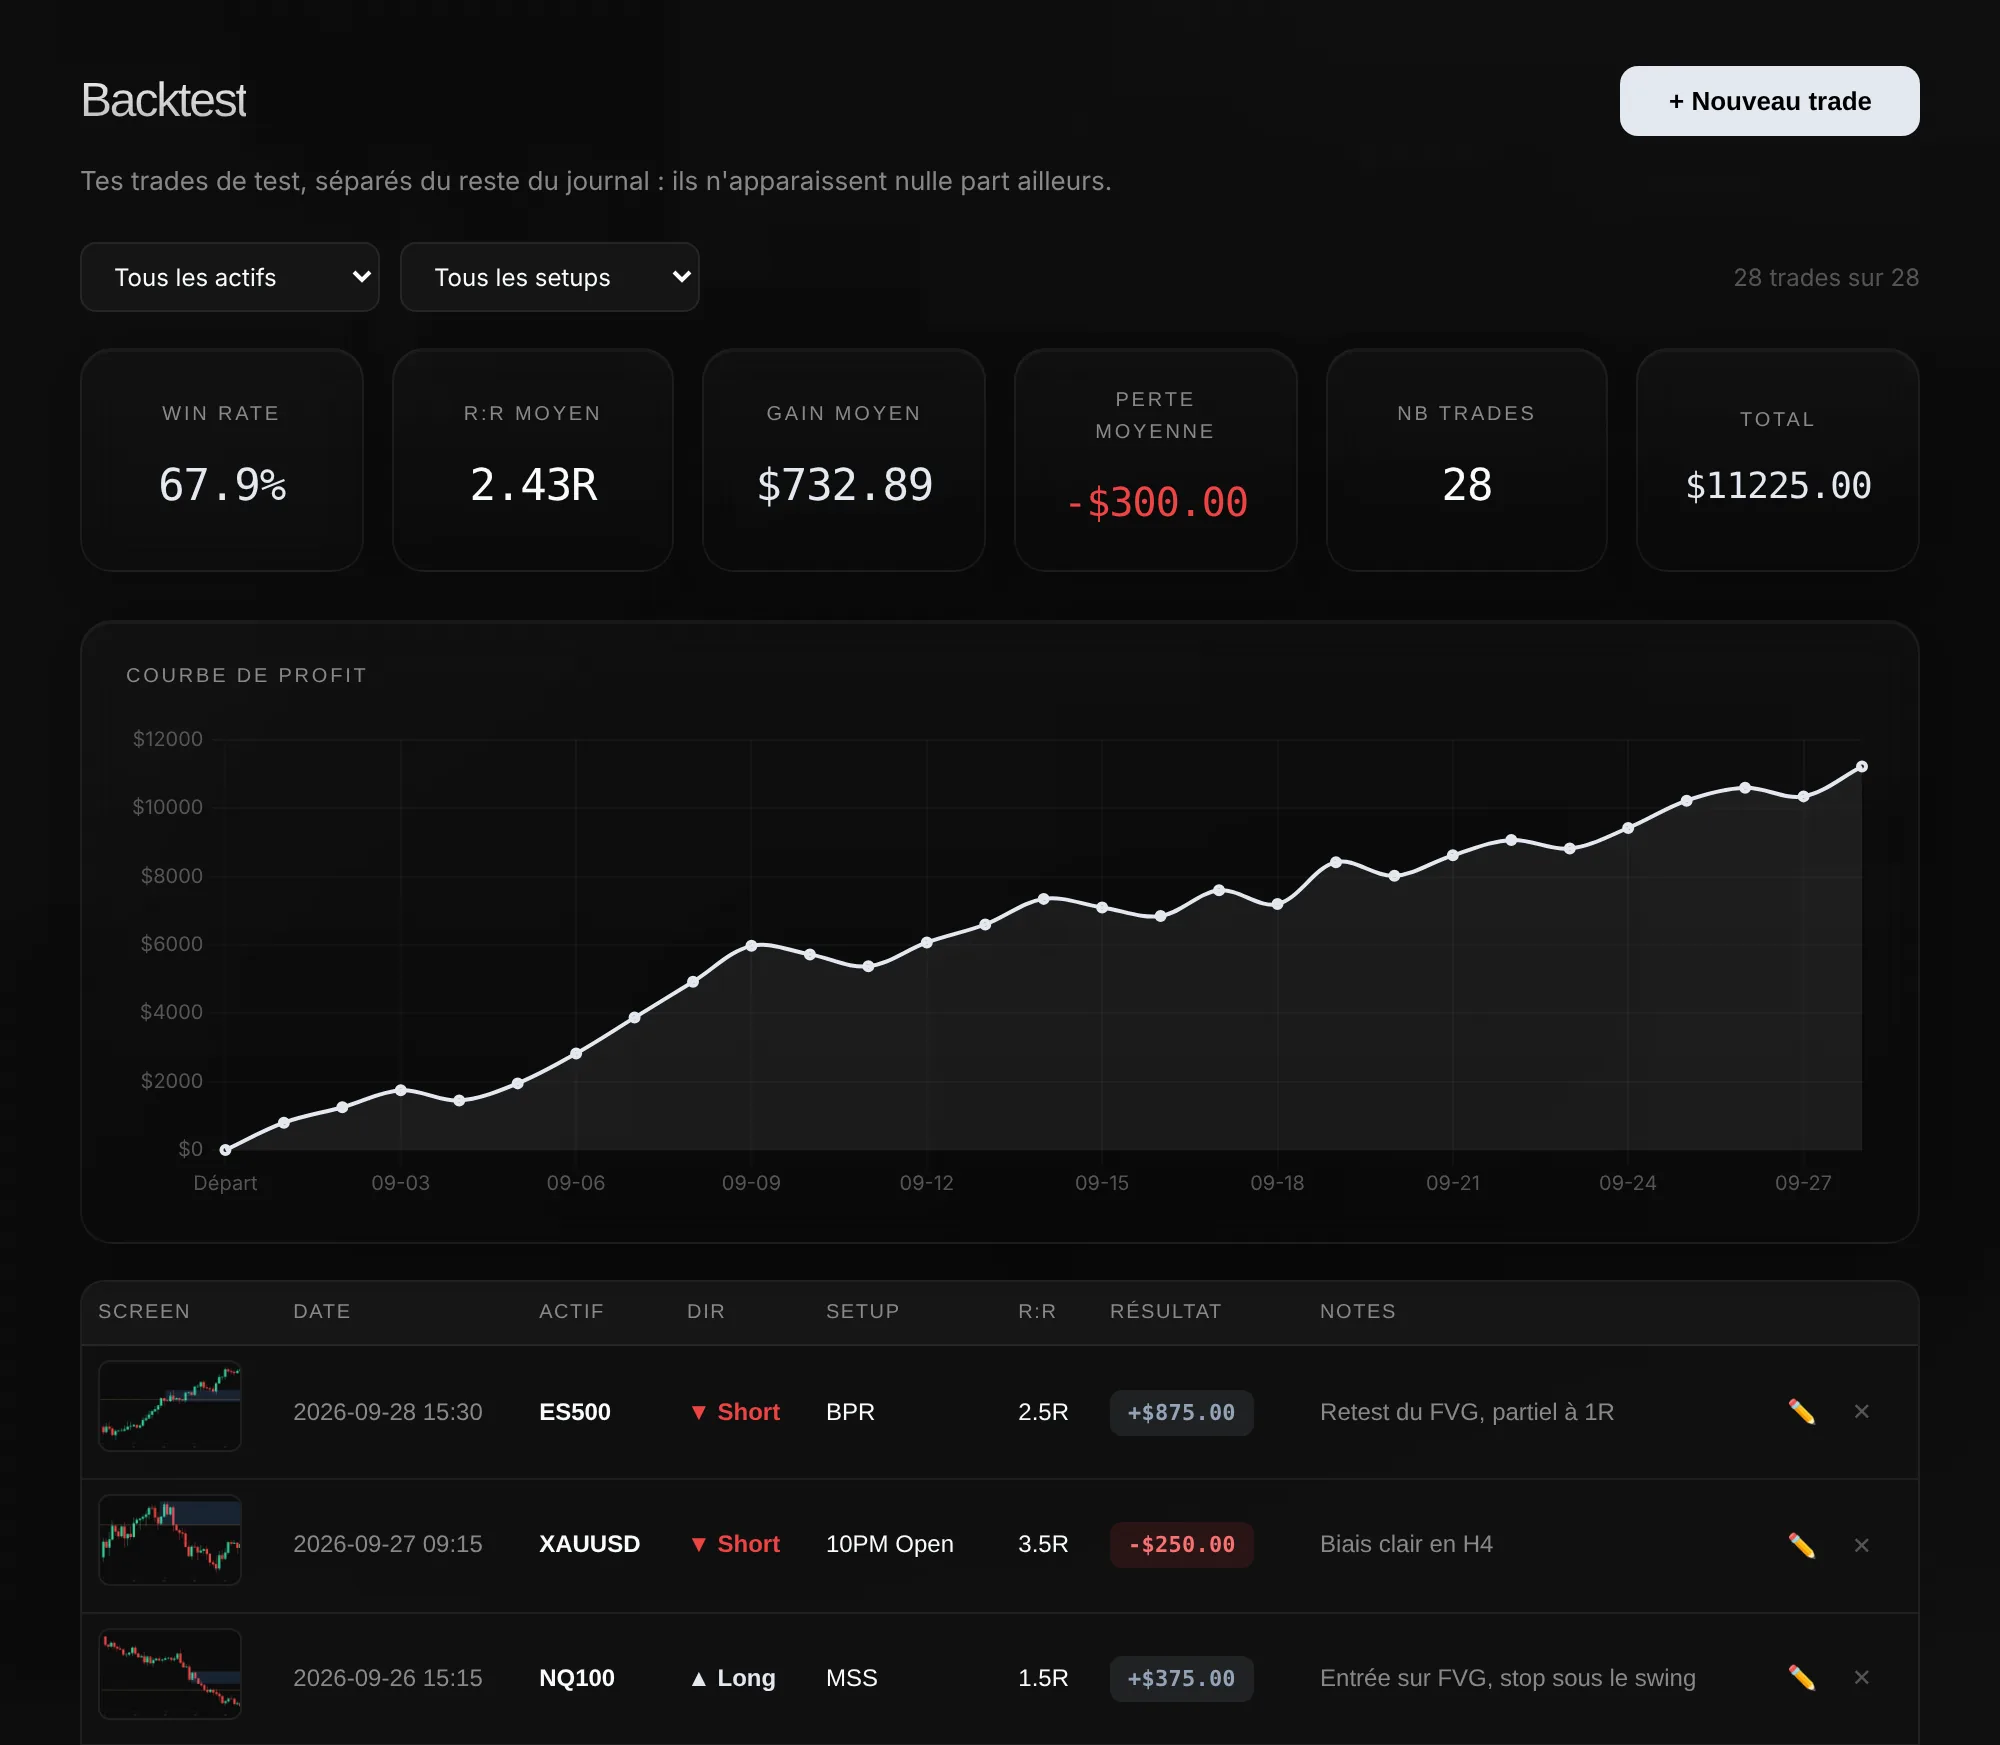This screenshot has height=1745, width=2000.
Task: Select the R:R MOYEN 2.43R card
Action: pyautogui.click(x=533, y=460)
